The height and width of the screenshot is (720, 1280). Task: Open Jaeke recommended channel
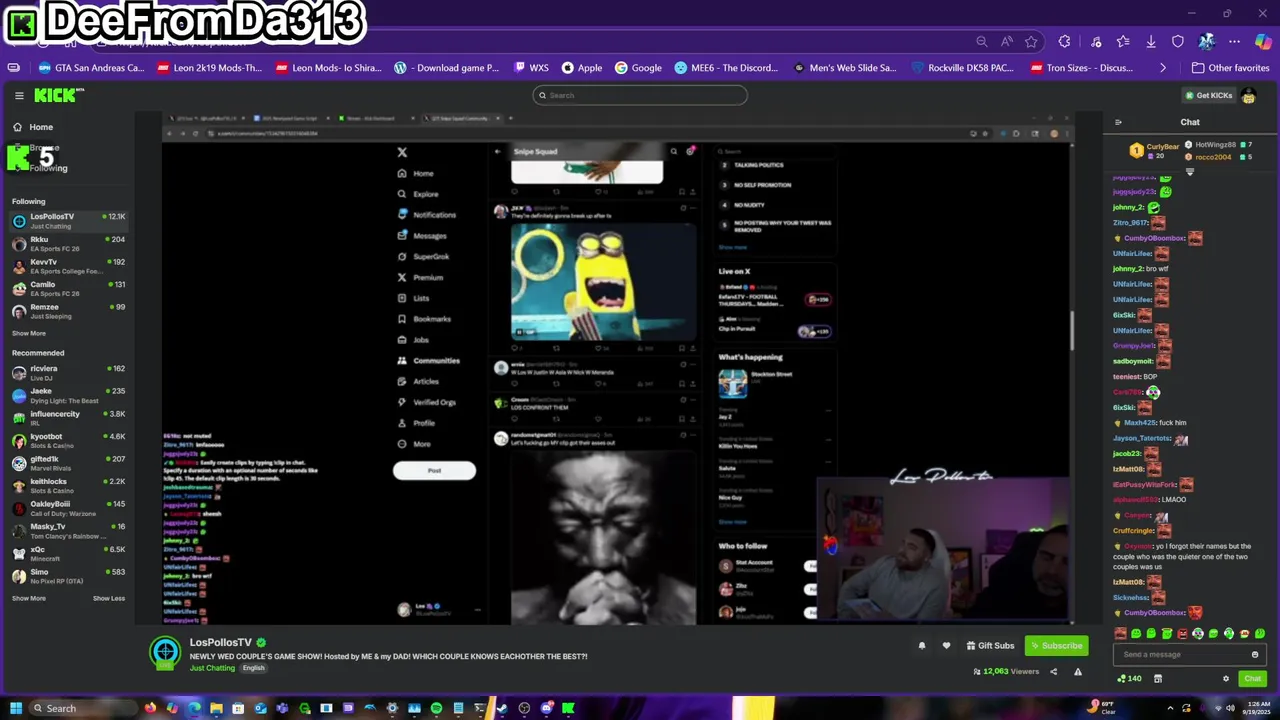[68, 395]
